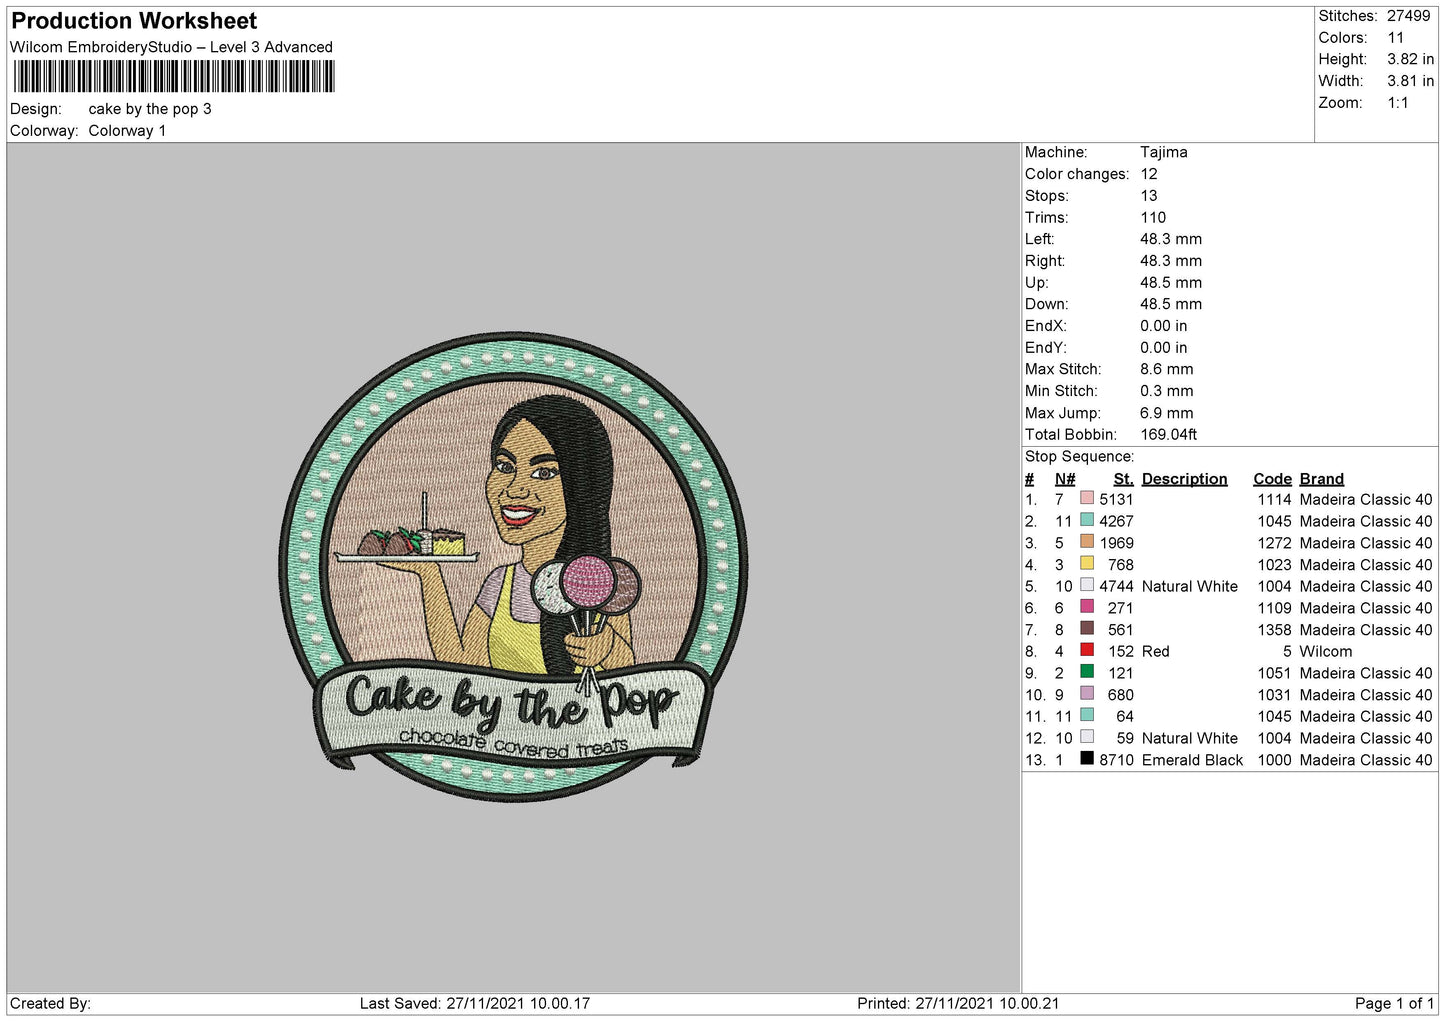Click the 'Colorway 1' value
The image size is (1445, 1021).
pyautogui.click(x=127, y=131)
